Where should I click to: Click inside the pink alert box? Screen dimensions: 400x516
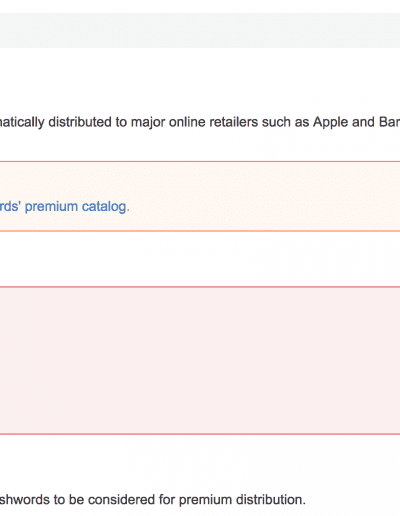tap(200, 360)
